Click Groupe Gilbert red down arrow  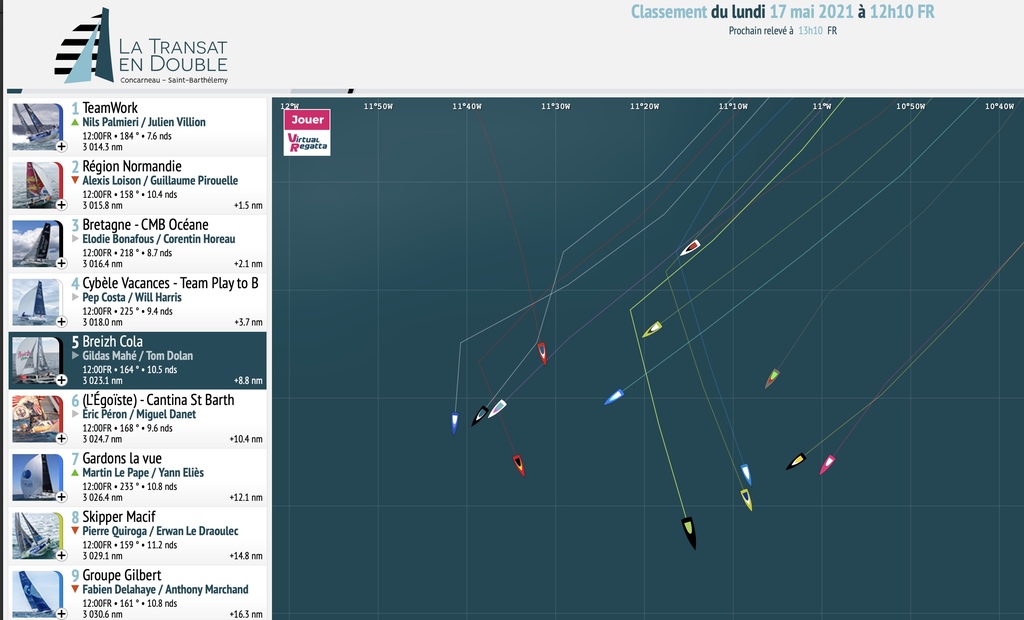pos(75,589)
